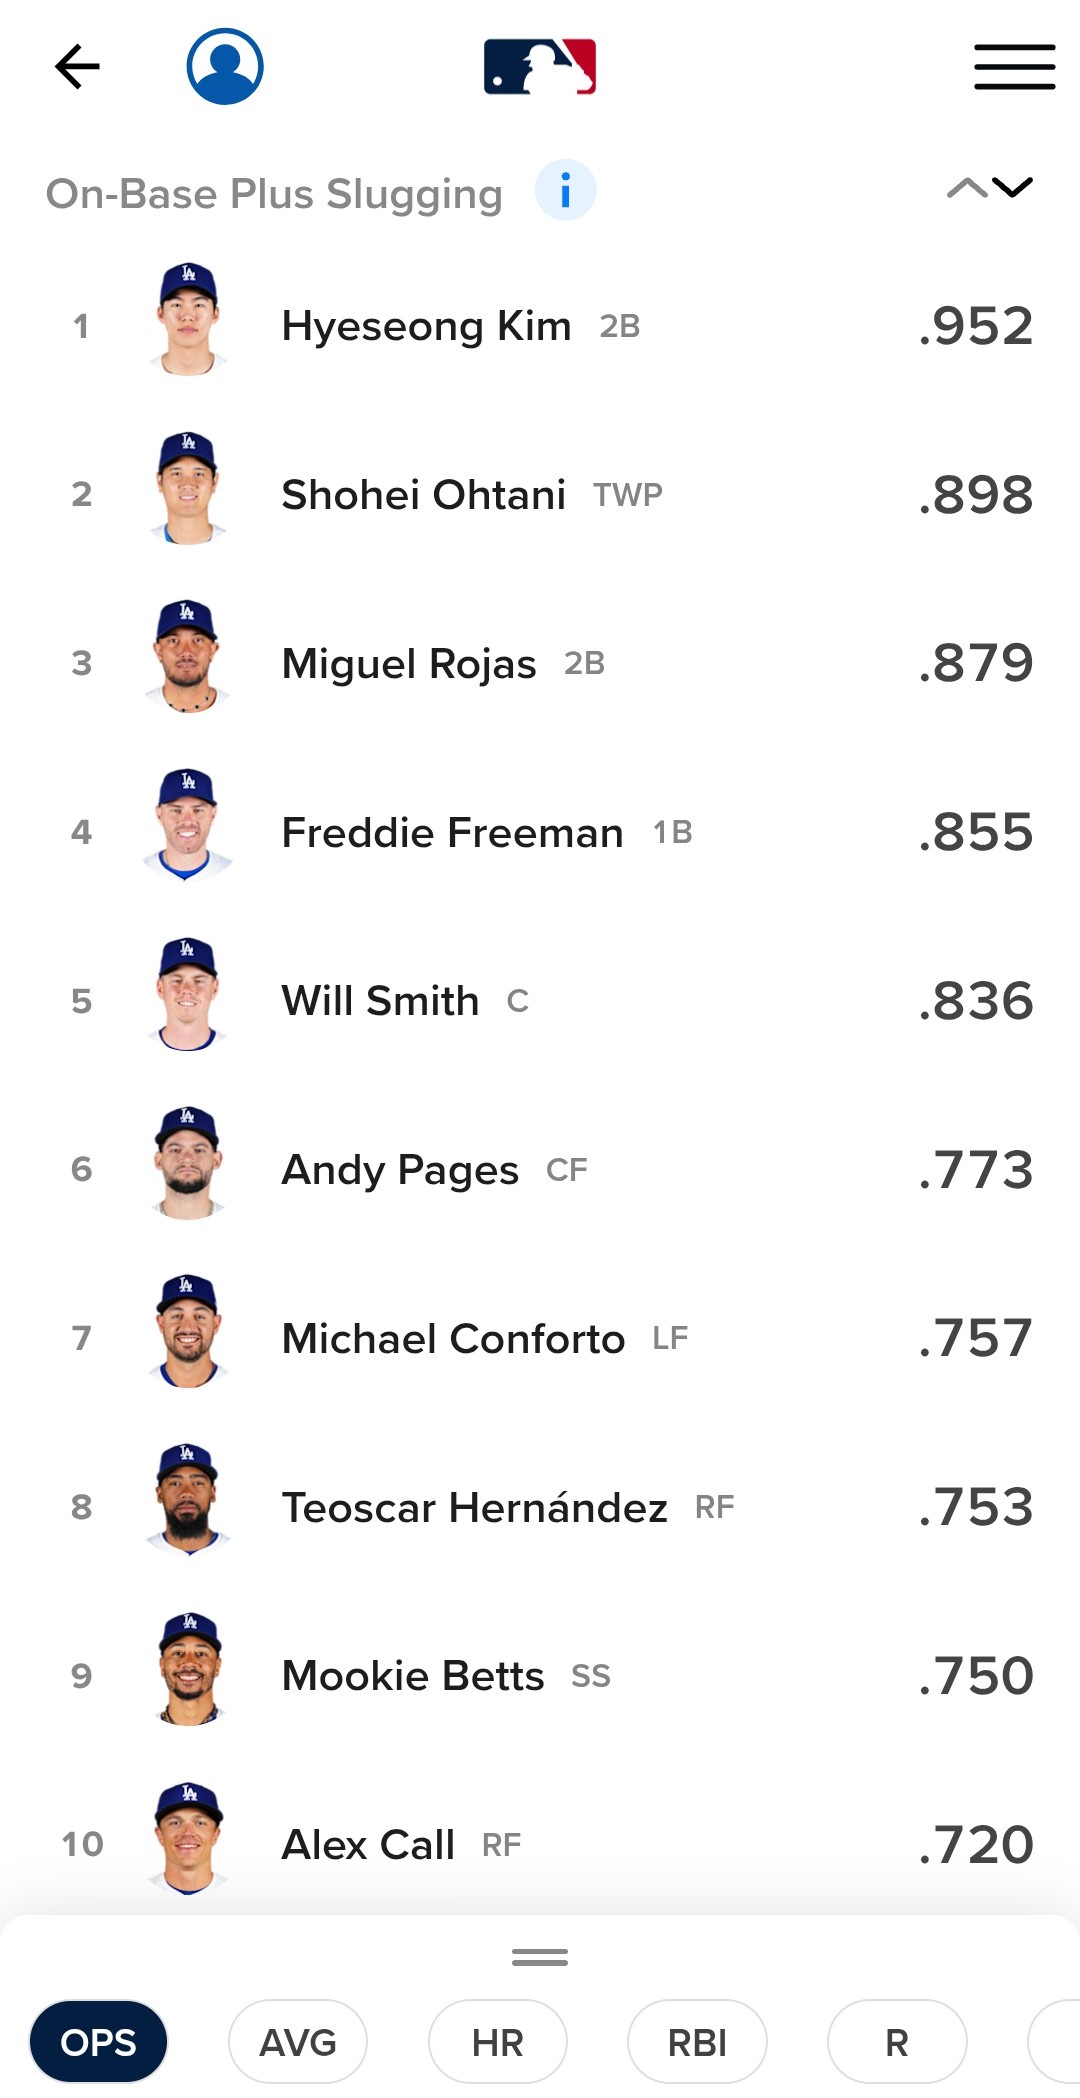Tap Shohei Ohtani's headshot
Screen dimensions: 1080x2098
(x=188, y=490)
